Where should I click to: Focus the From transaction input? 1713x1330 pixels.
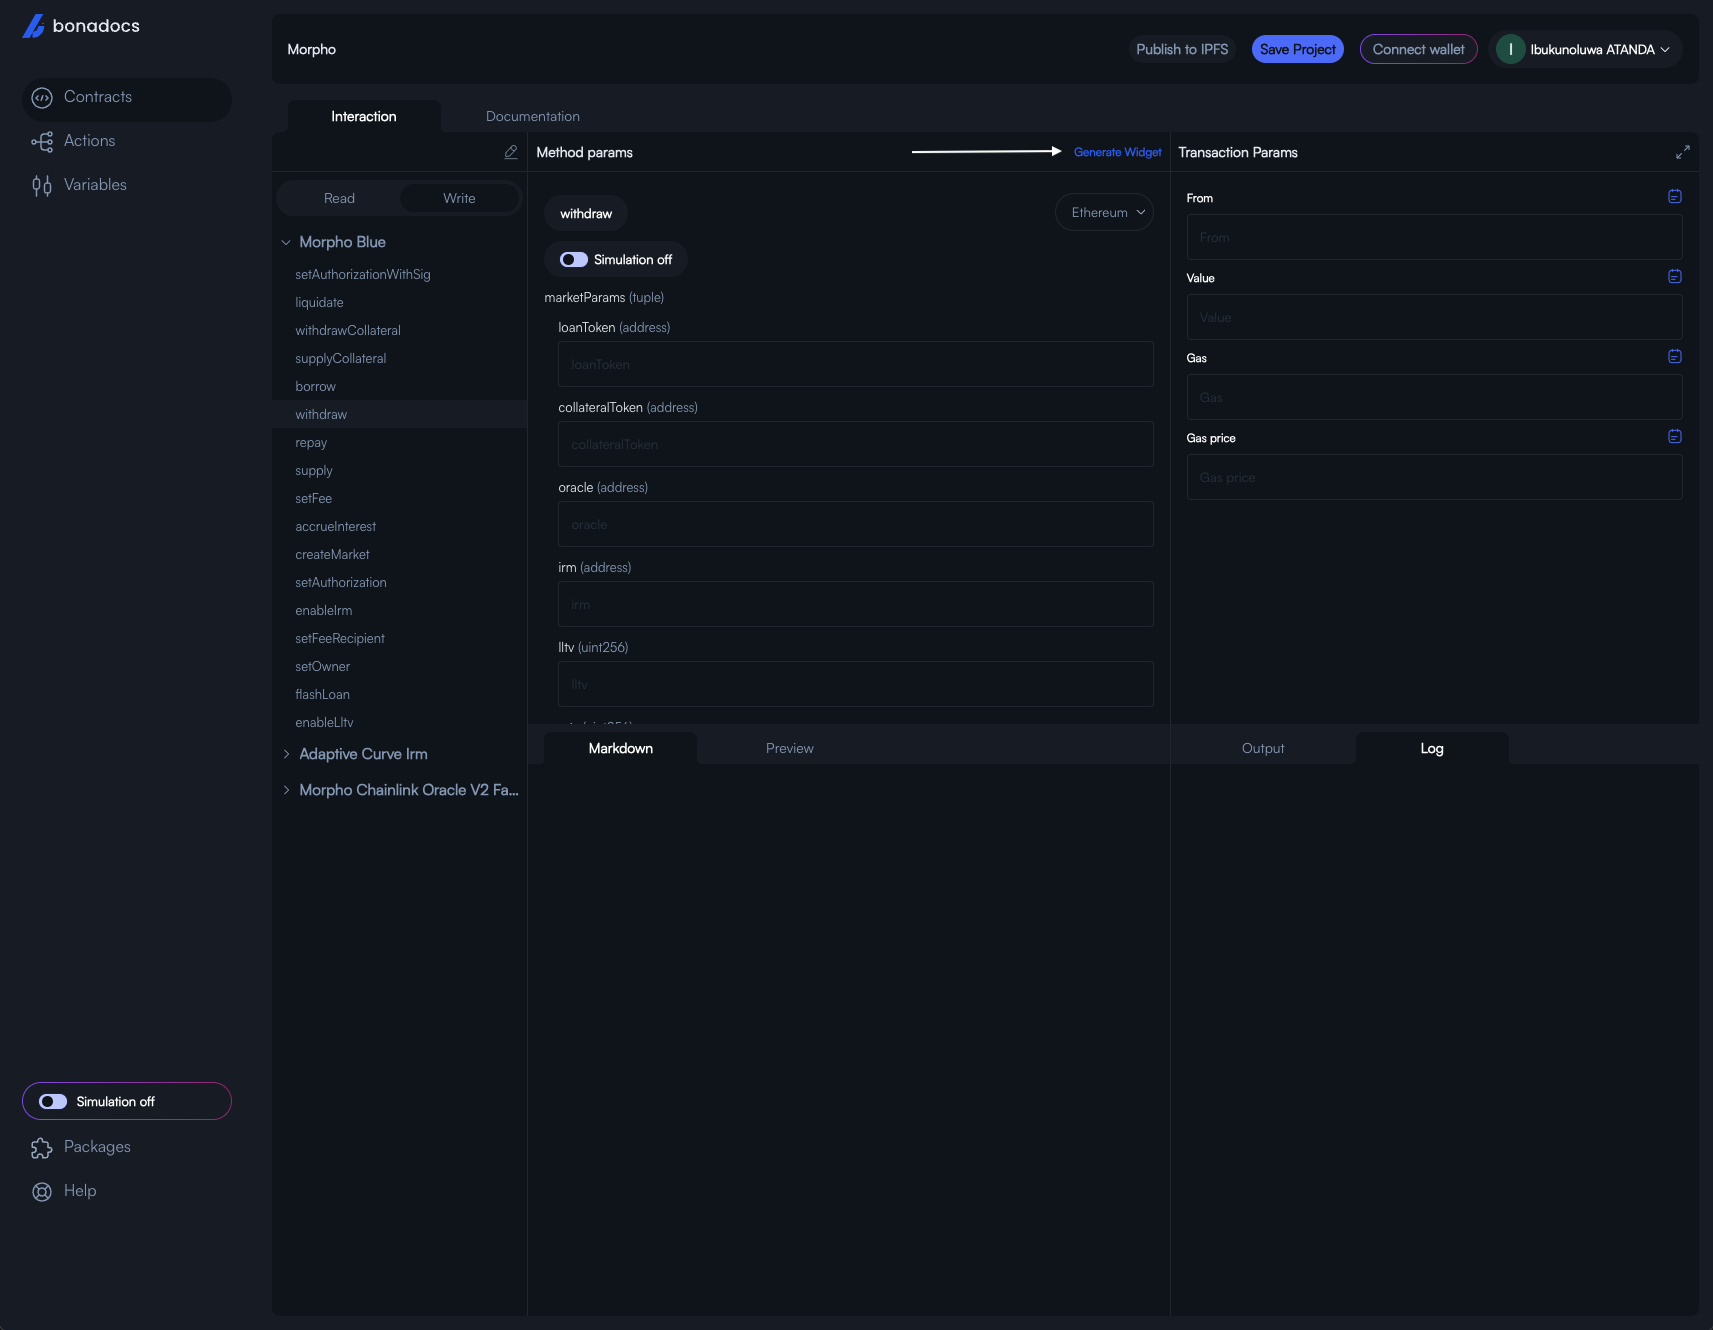click(1434, 237)
